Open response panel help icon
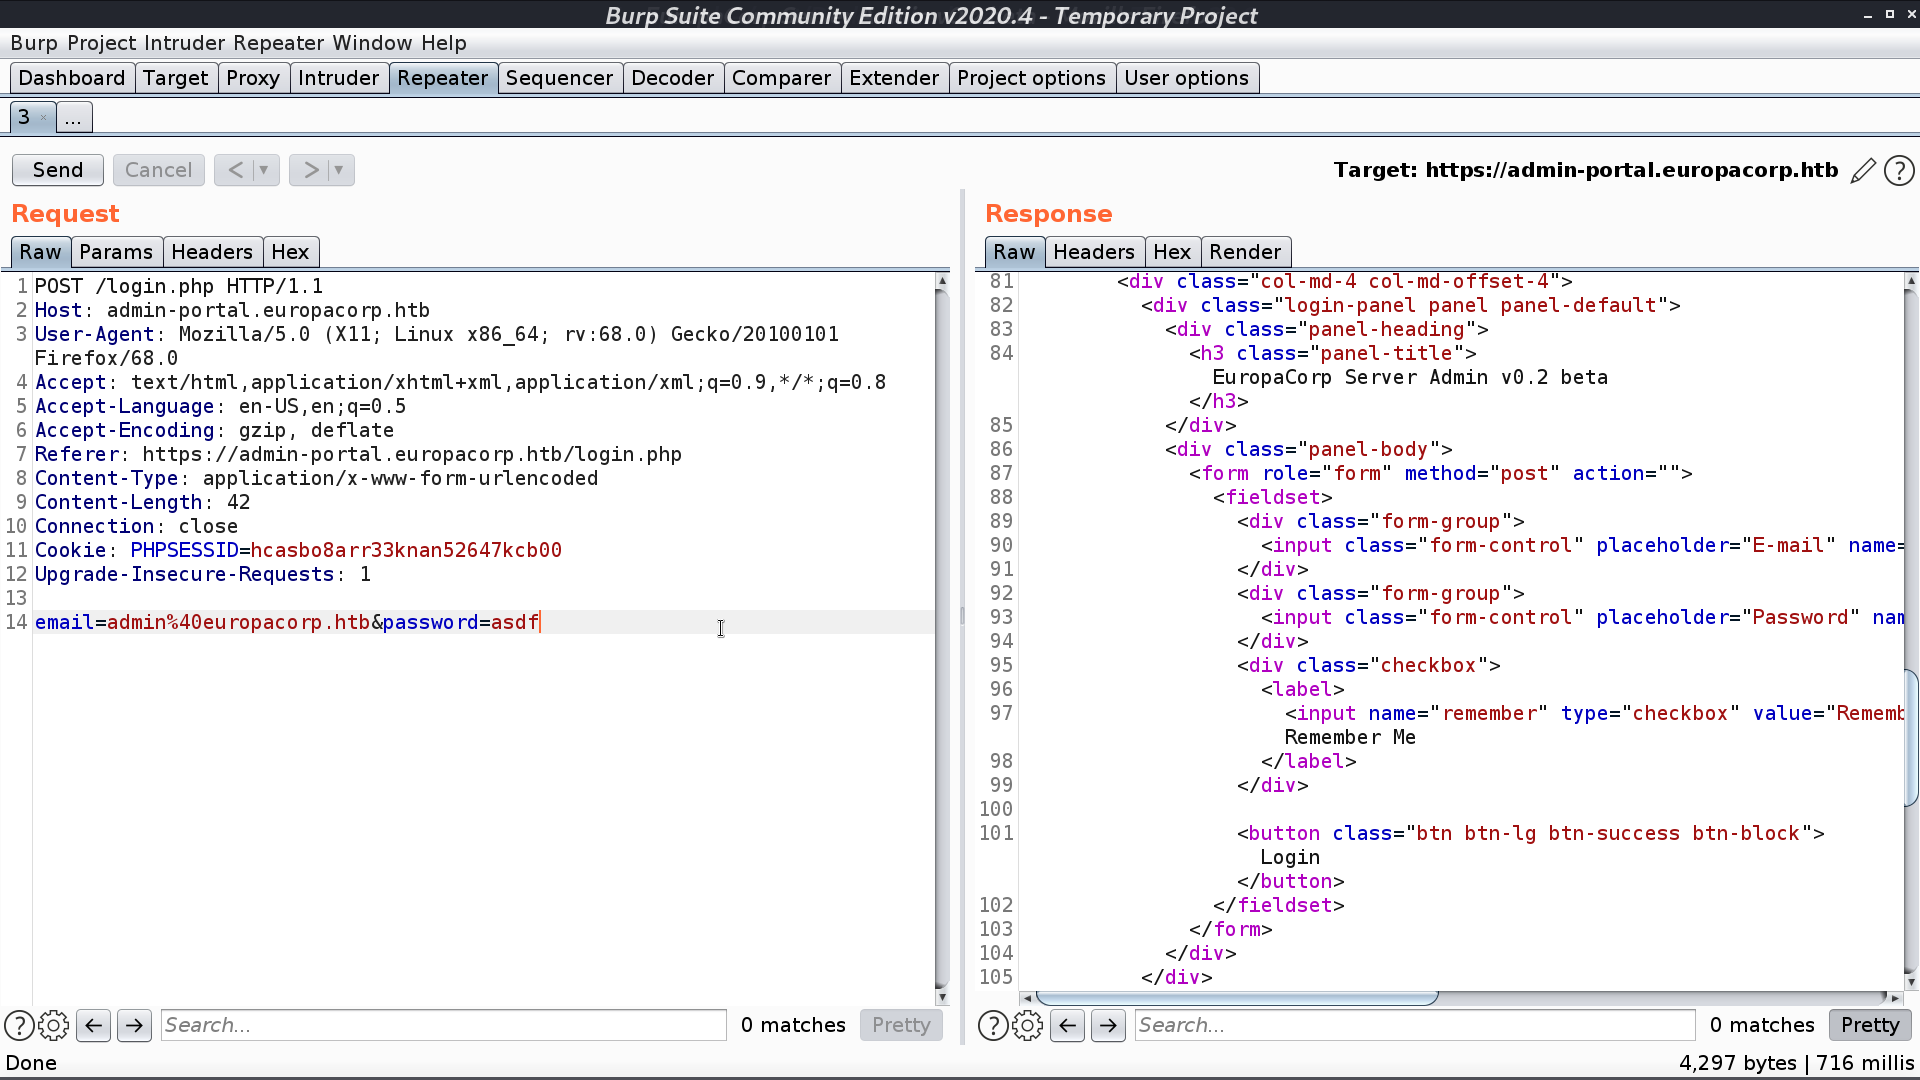1920x1080 pixels. point(993,1025)
